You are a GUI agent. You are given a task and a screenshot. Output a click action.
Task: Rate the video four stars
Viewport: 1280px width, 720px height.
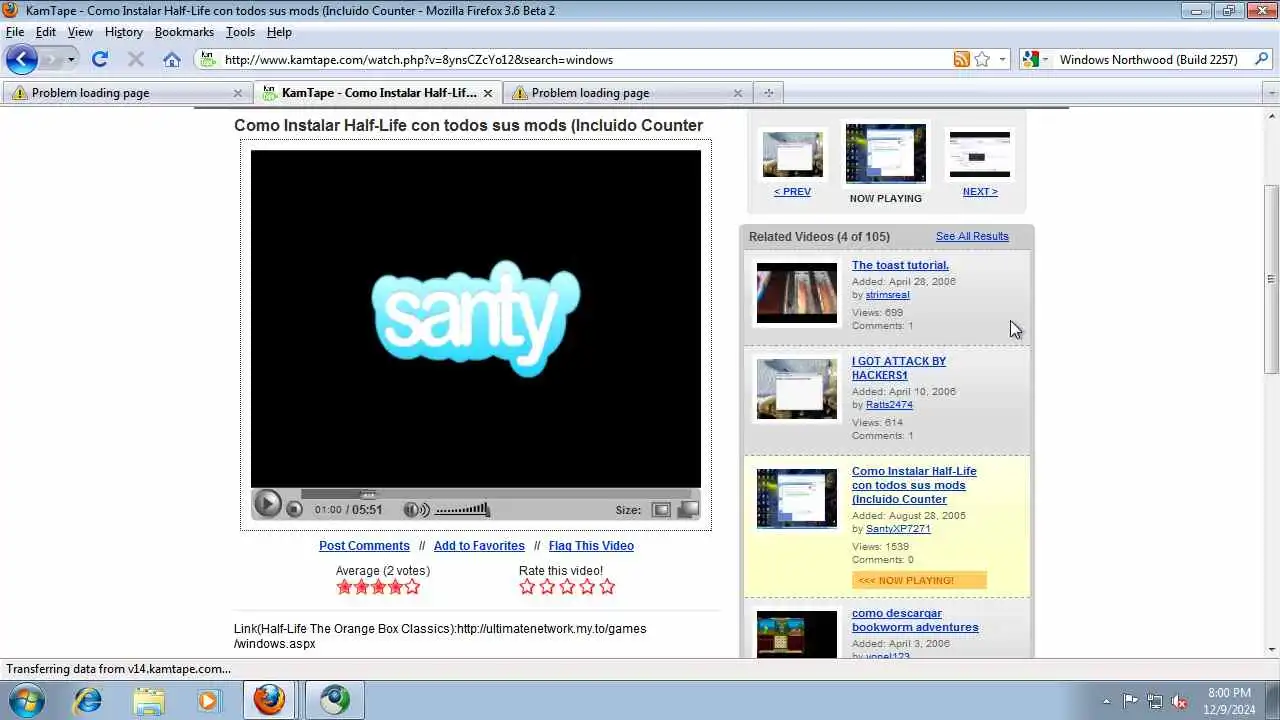click(x=587, y=587)
